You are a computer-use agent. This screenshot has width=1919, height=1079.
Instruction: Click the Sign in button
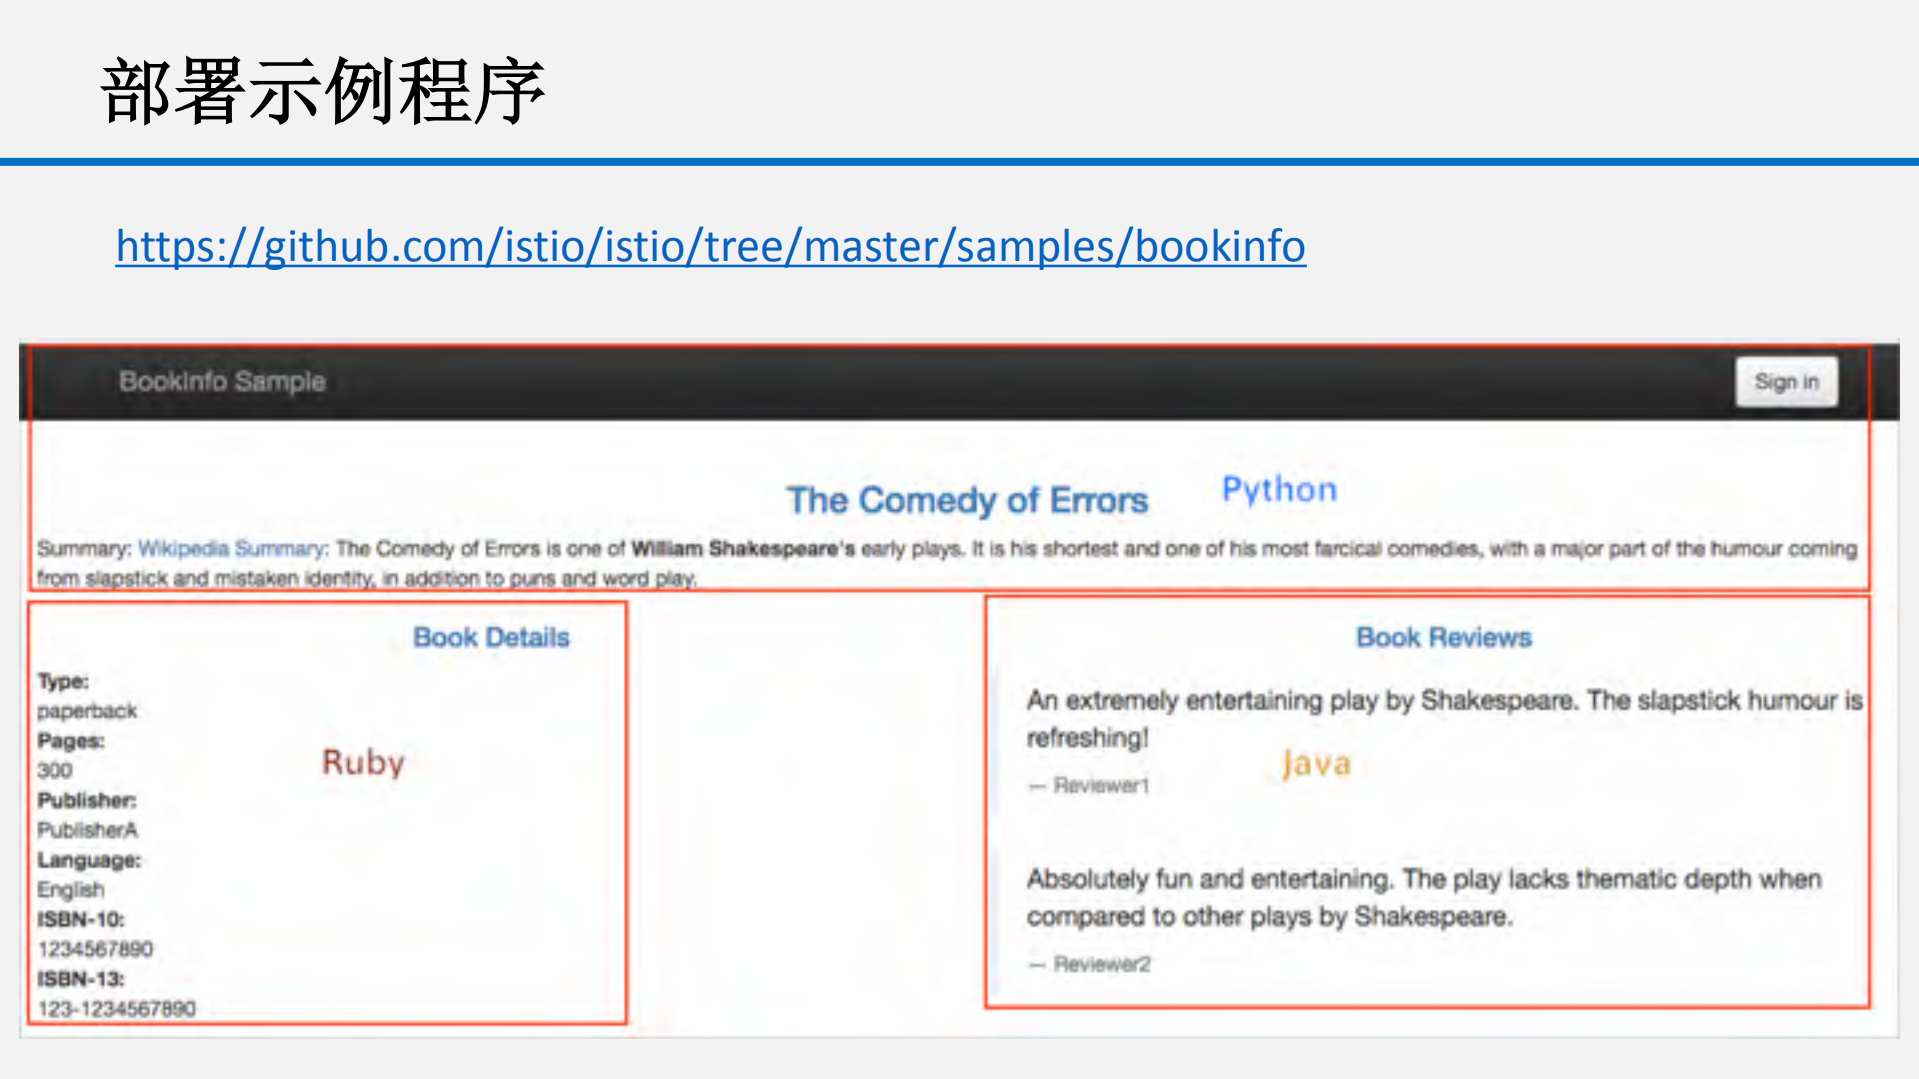click(x=1786, y=381)
